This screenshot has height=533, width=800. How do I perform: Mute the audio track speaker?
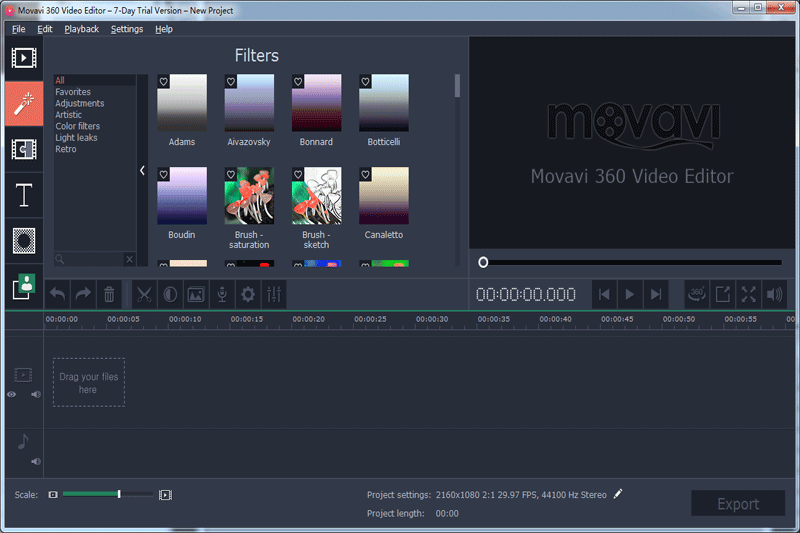point(36,461)
